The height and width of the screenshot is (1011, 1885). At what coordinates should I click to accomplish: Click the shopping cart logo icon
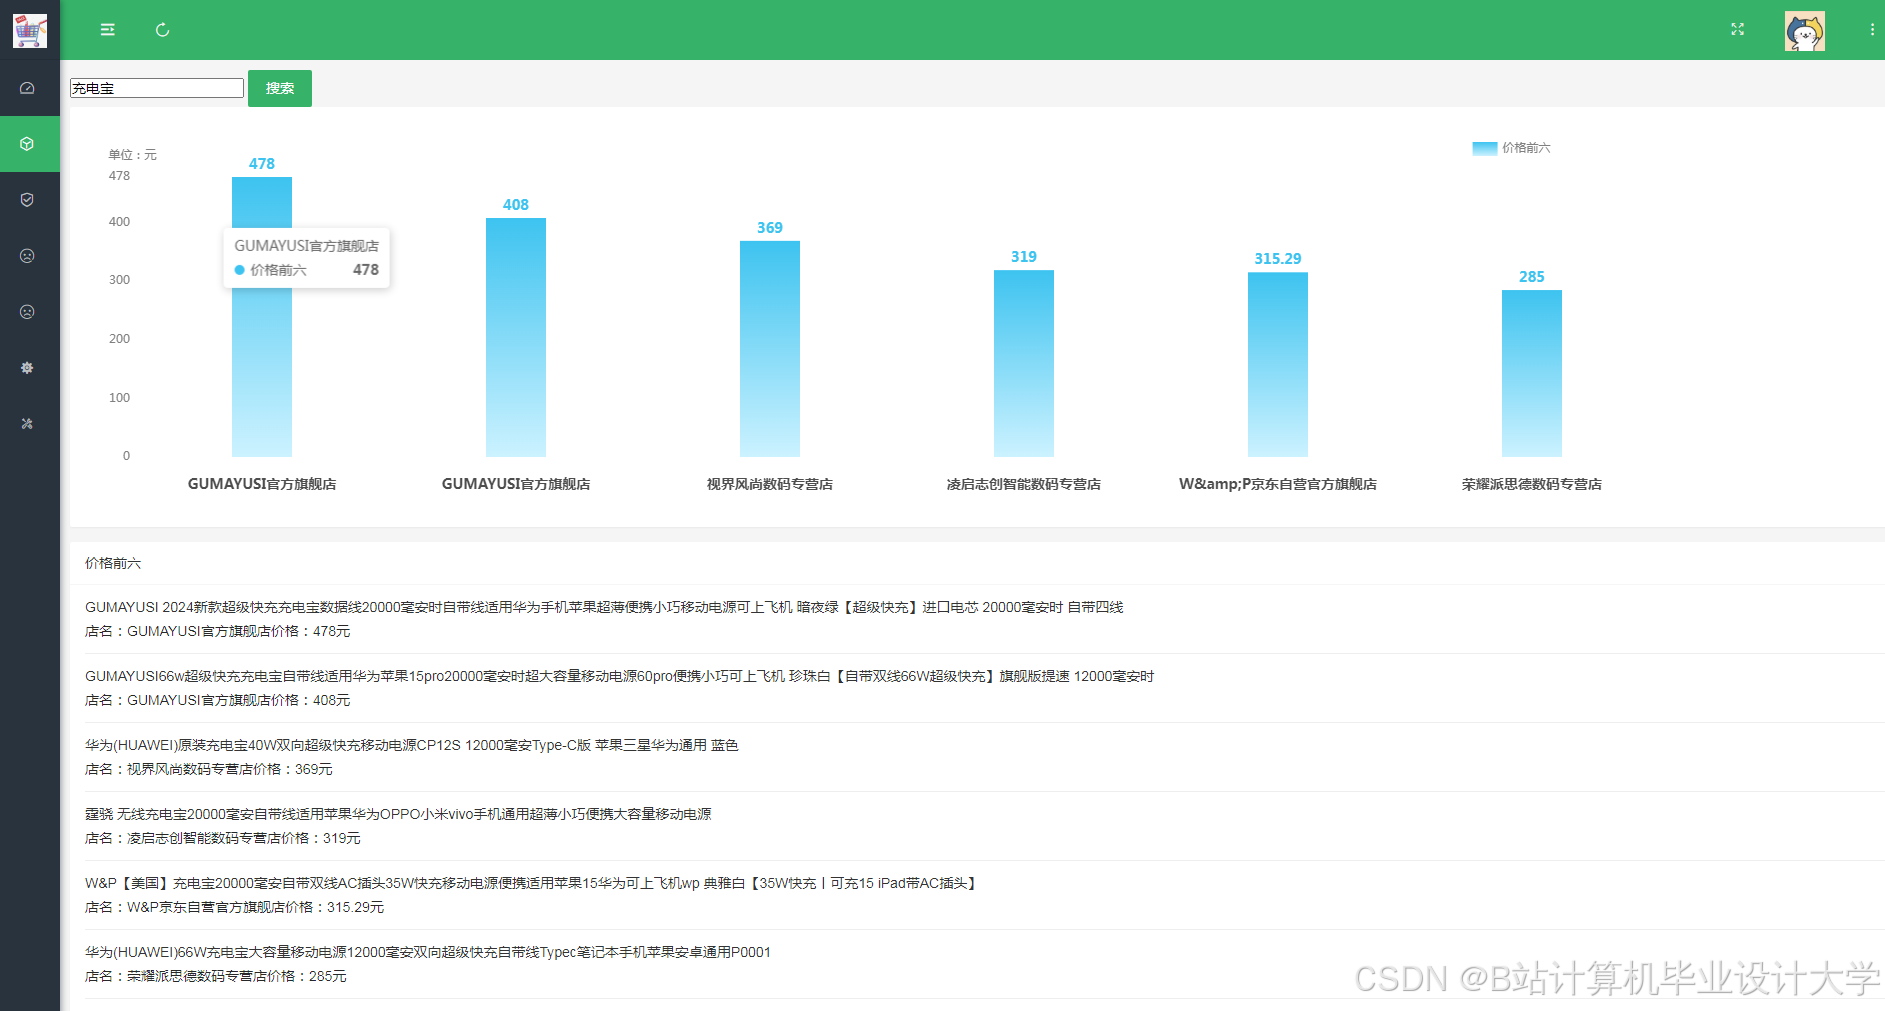click(x=30, y=30)
